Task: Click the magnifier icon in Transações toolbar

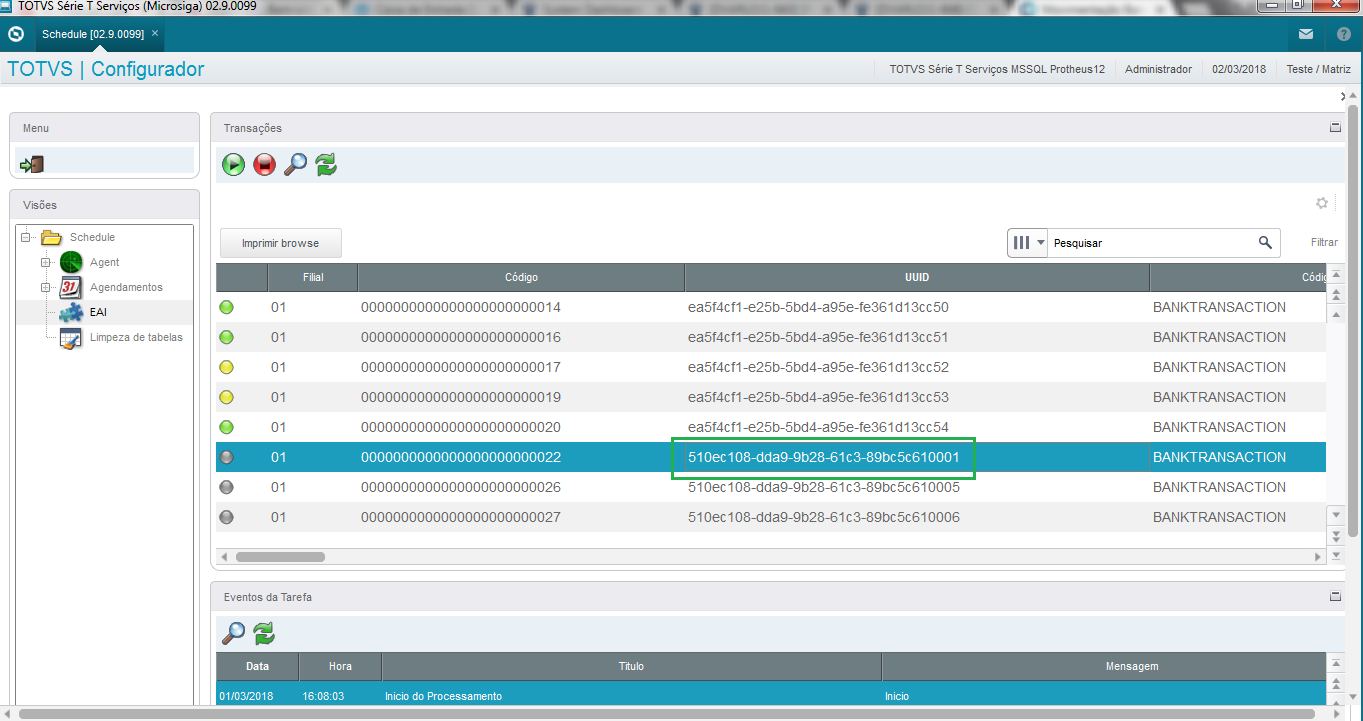Action: [295, 164]
